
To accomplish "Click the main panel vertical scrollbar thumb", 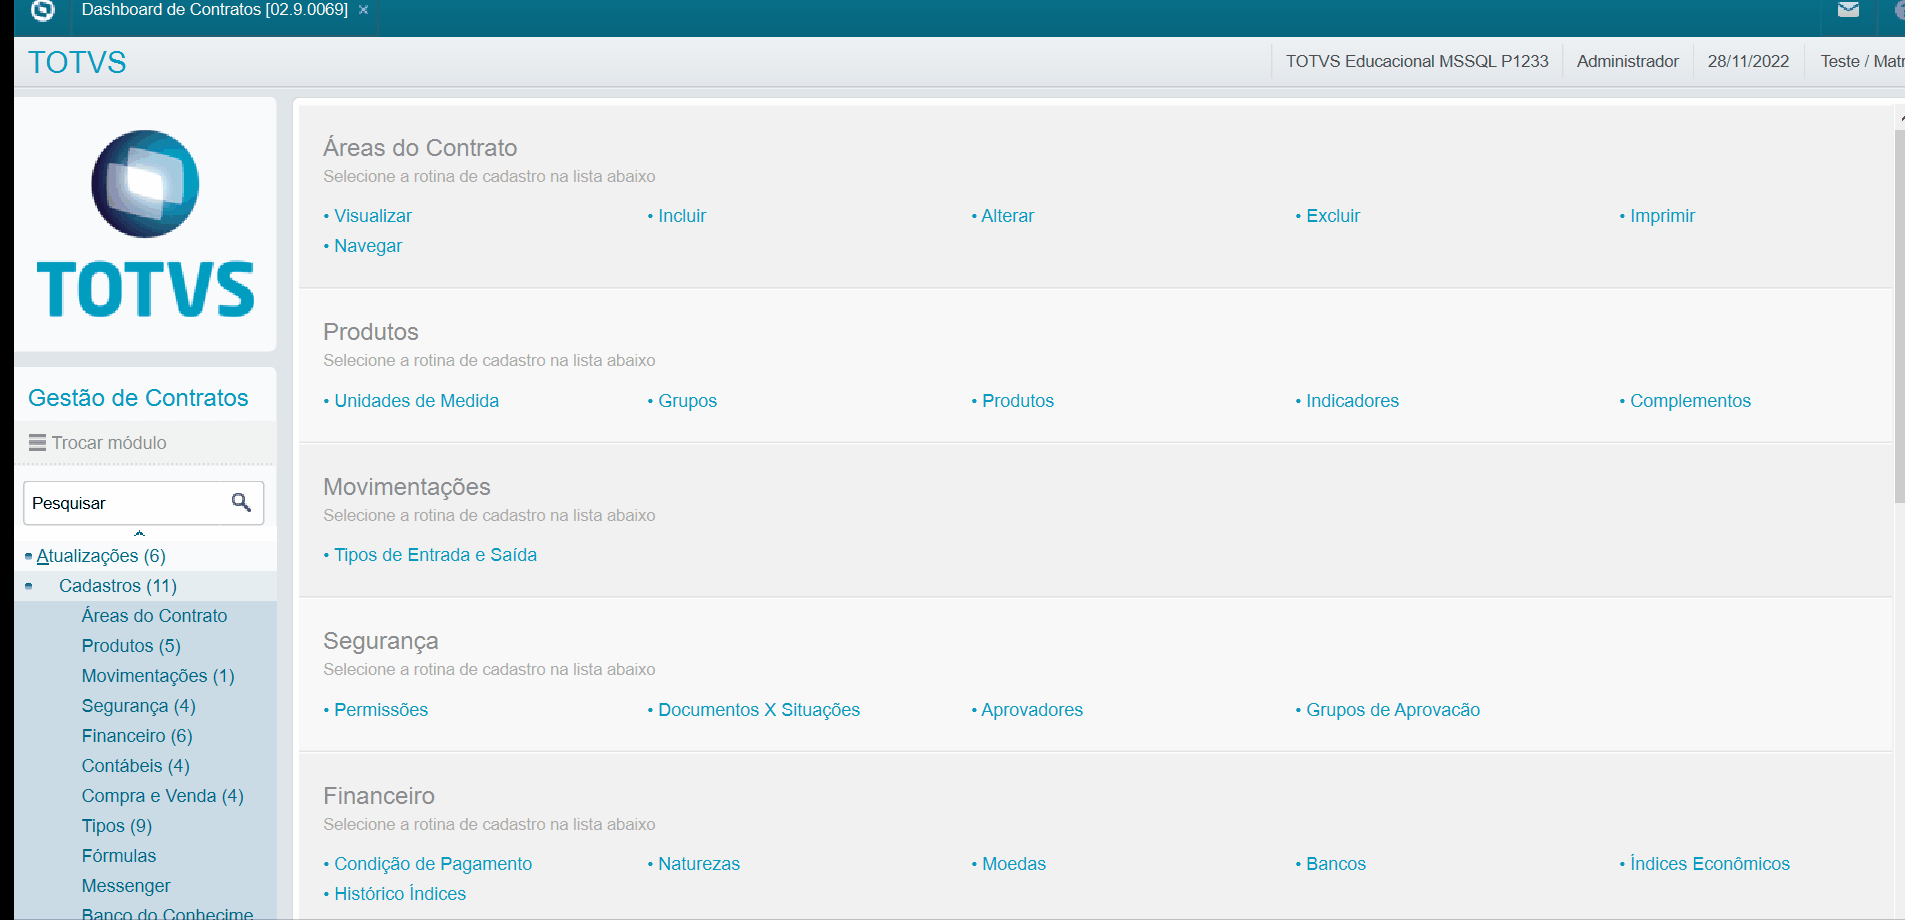I will 1900,316.
